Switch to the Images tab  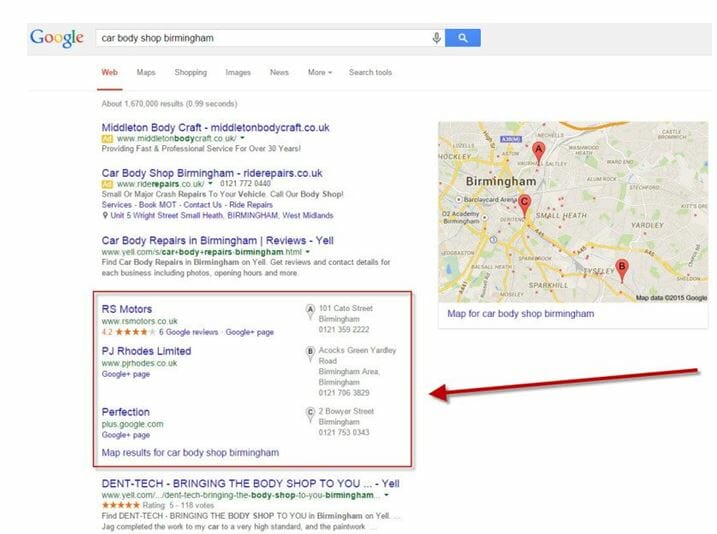coord(238,72)
